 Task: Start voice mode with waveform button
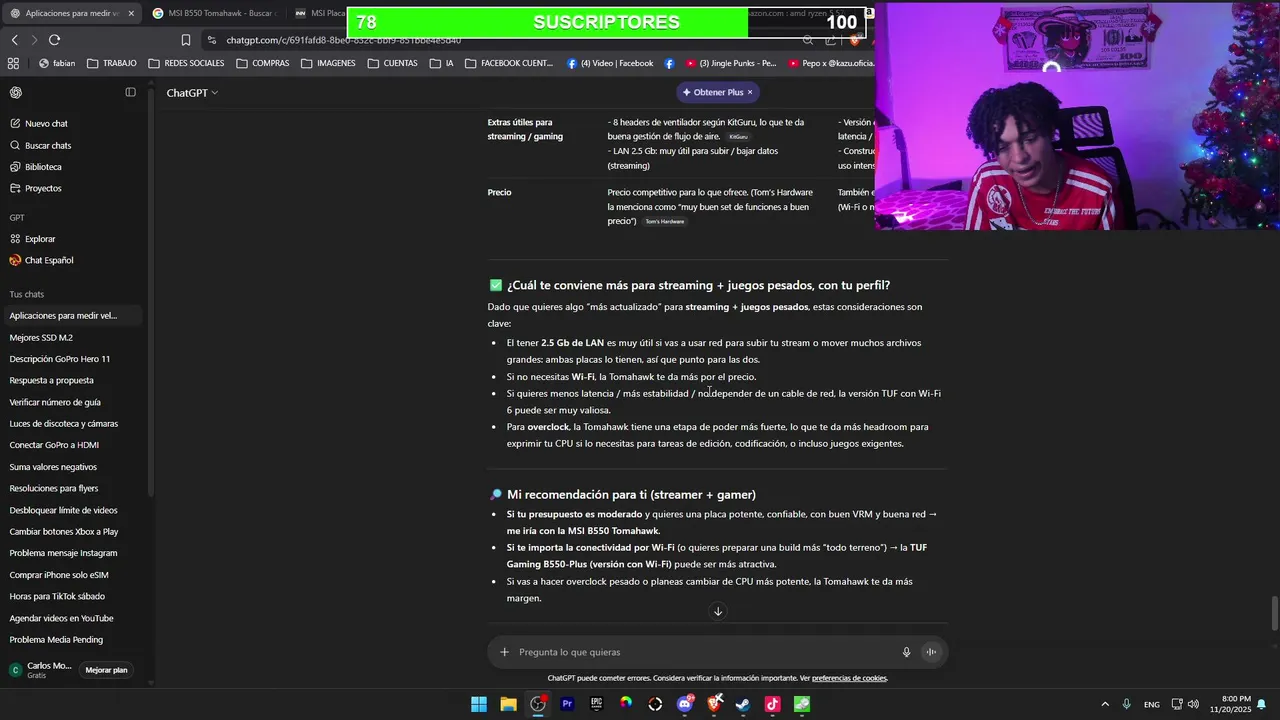930,652
